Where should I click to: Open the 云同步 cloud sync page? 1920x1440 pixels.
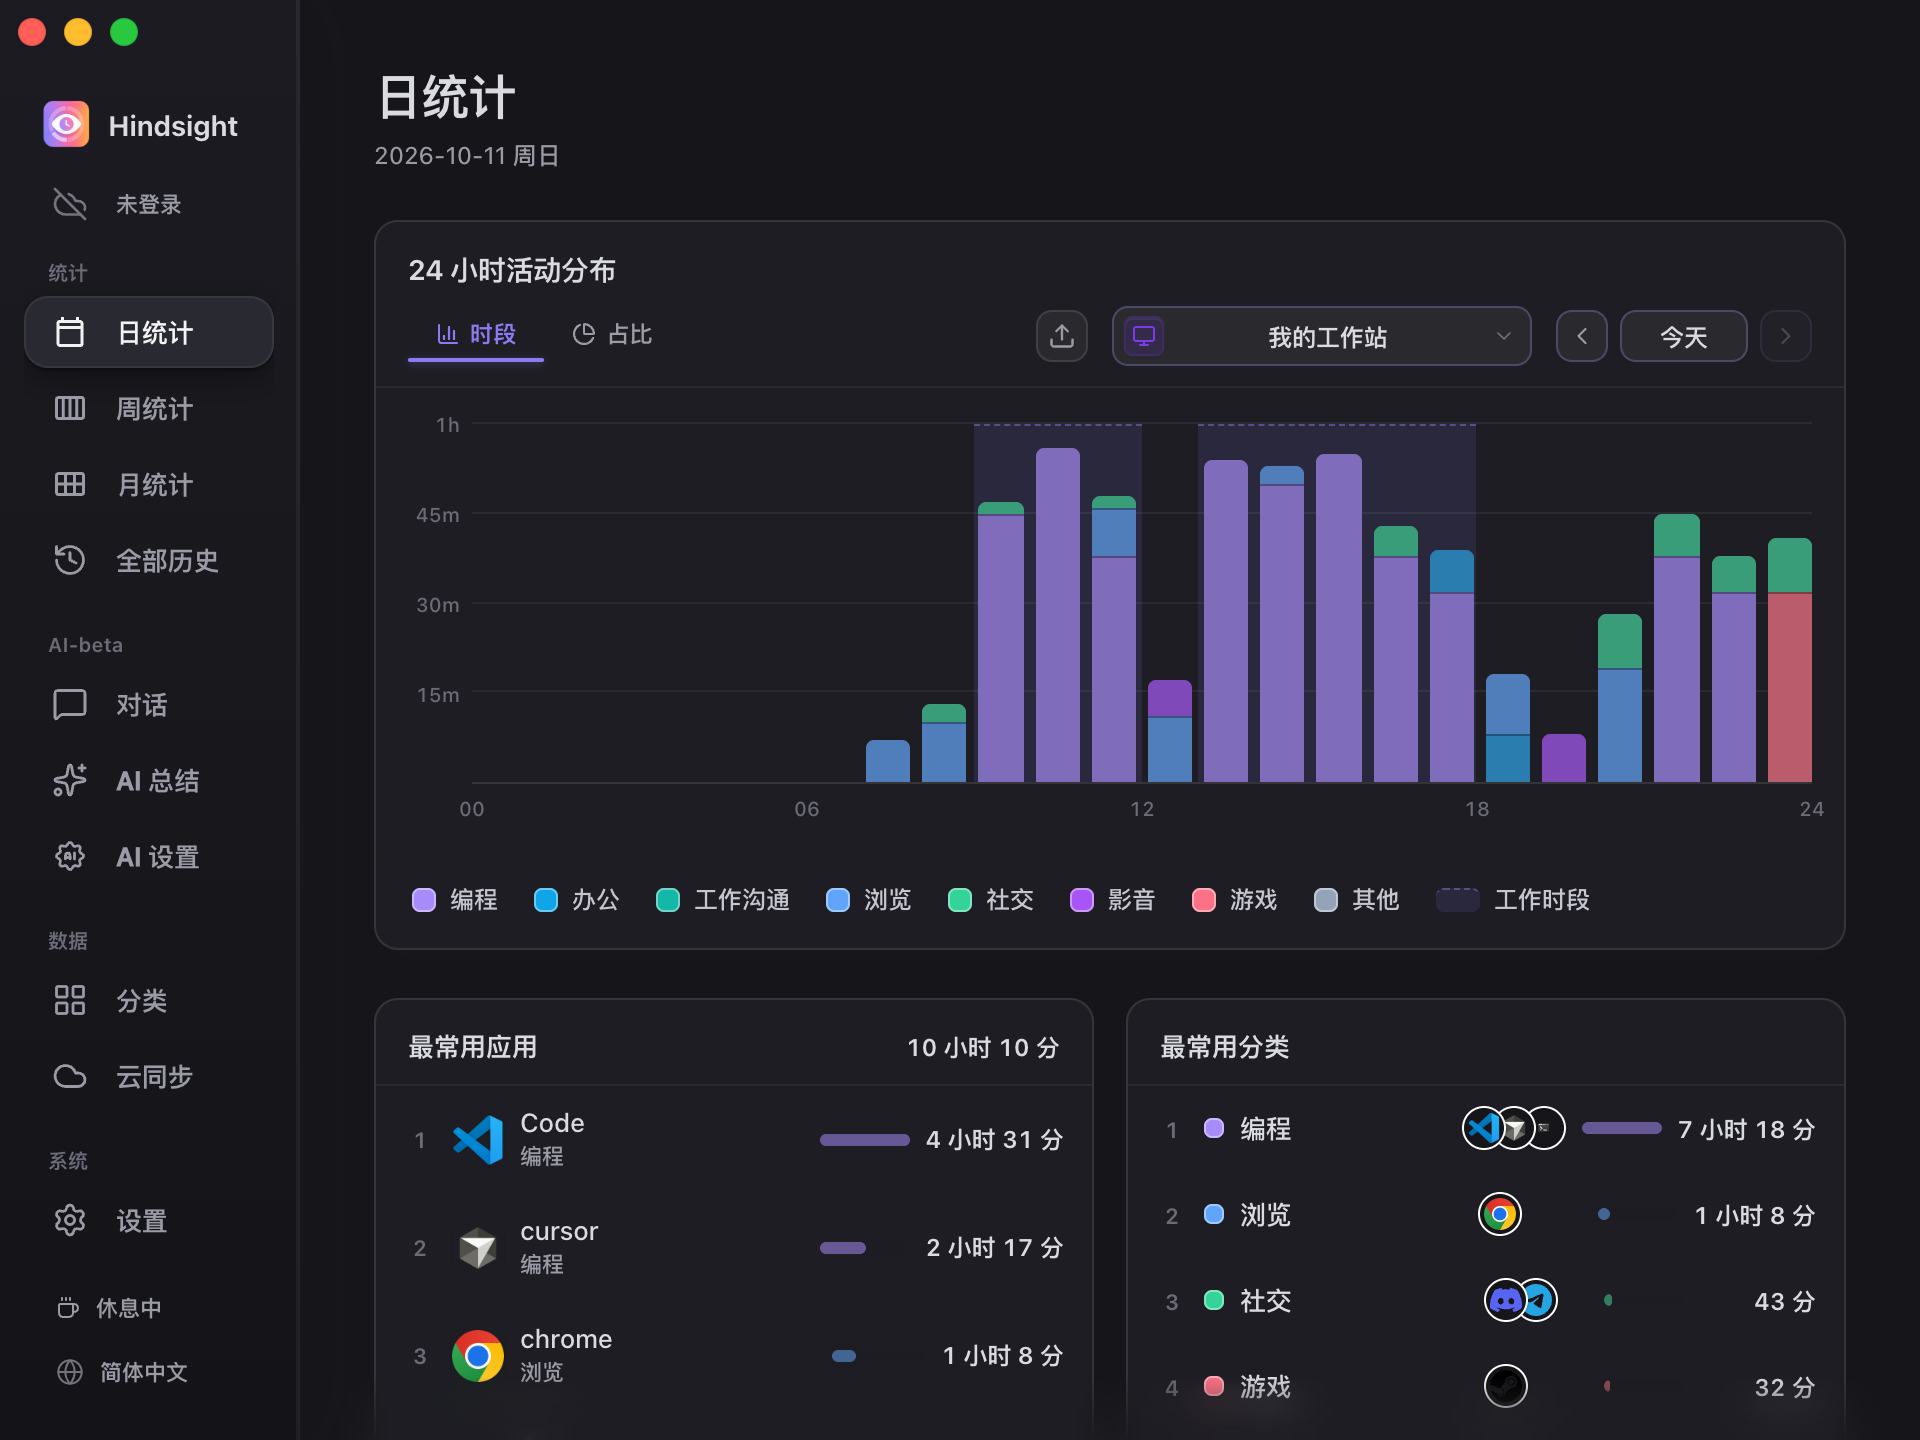tap(149, 1076)
